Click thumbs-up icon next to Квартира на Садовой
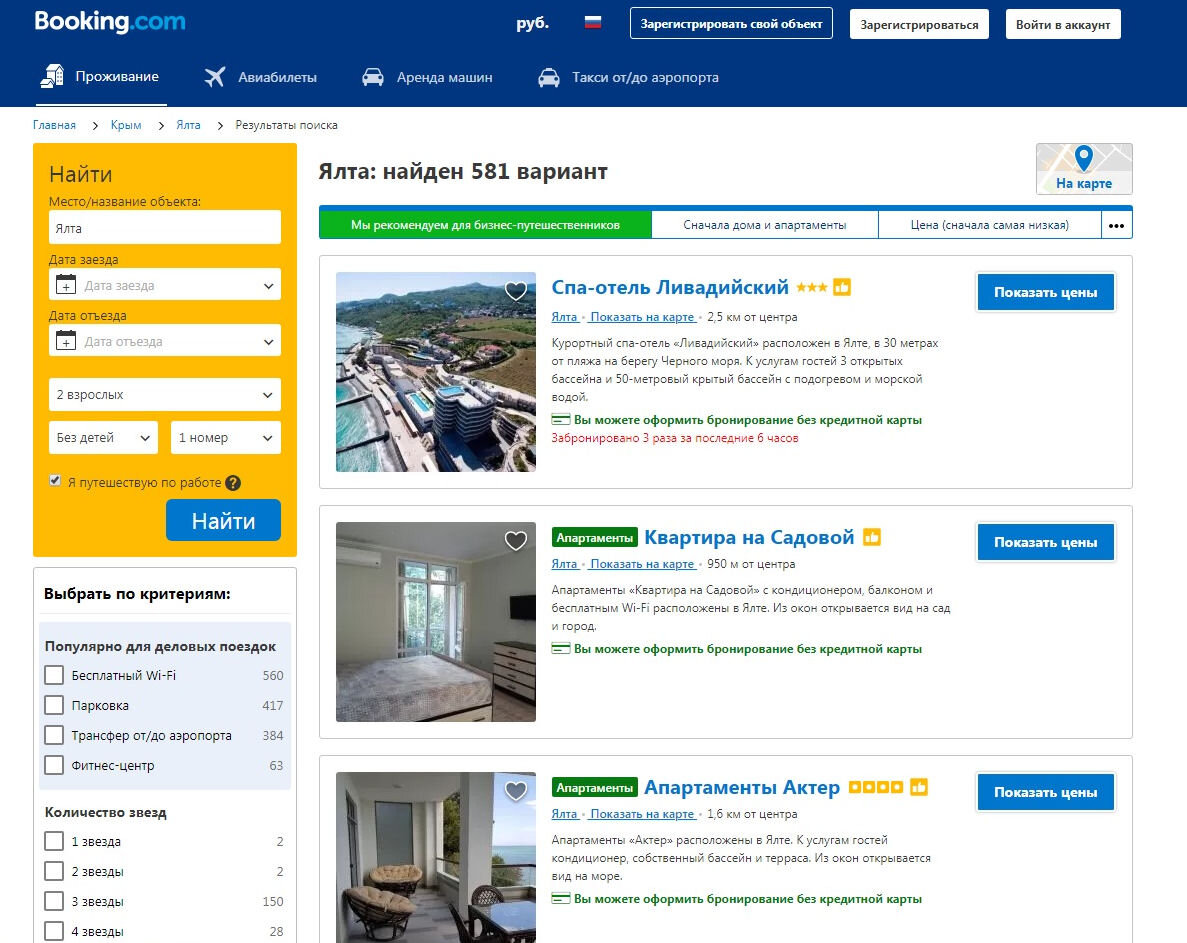Viewport: 1187px width, 943px height. point(872,537)
